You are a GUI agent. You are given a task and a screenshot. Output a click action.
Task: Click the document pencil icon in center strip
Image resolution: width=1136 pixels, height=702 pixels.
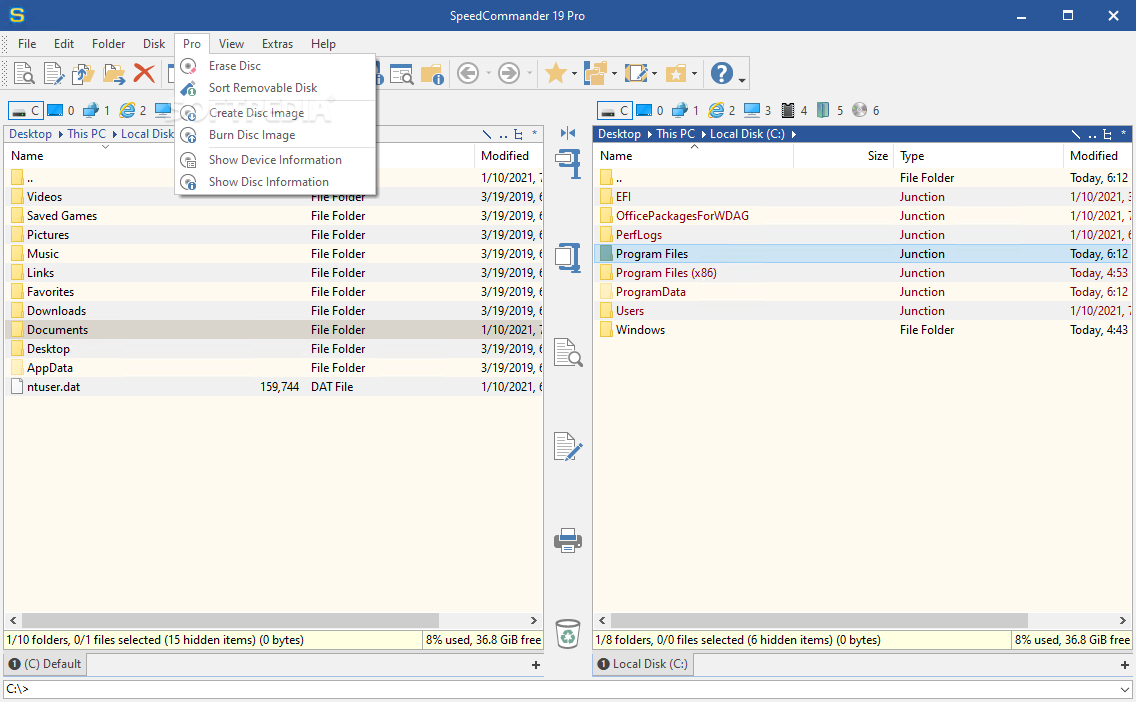click(x=568, y=446)
